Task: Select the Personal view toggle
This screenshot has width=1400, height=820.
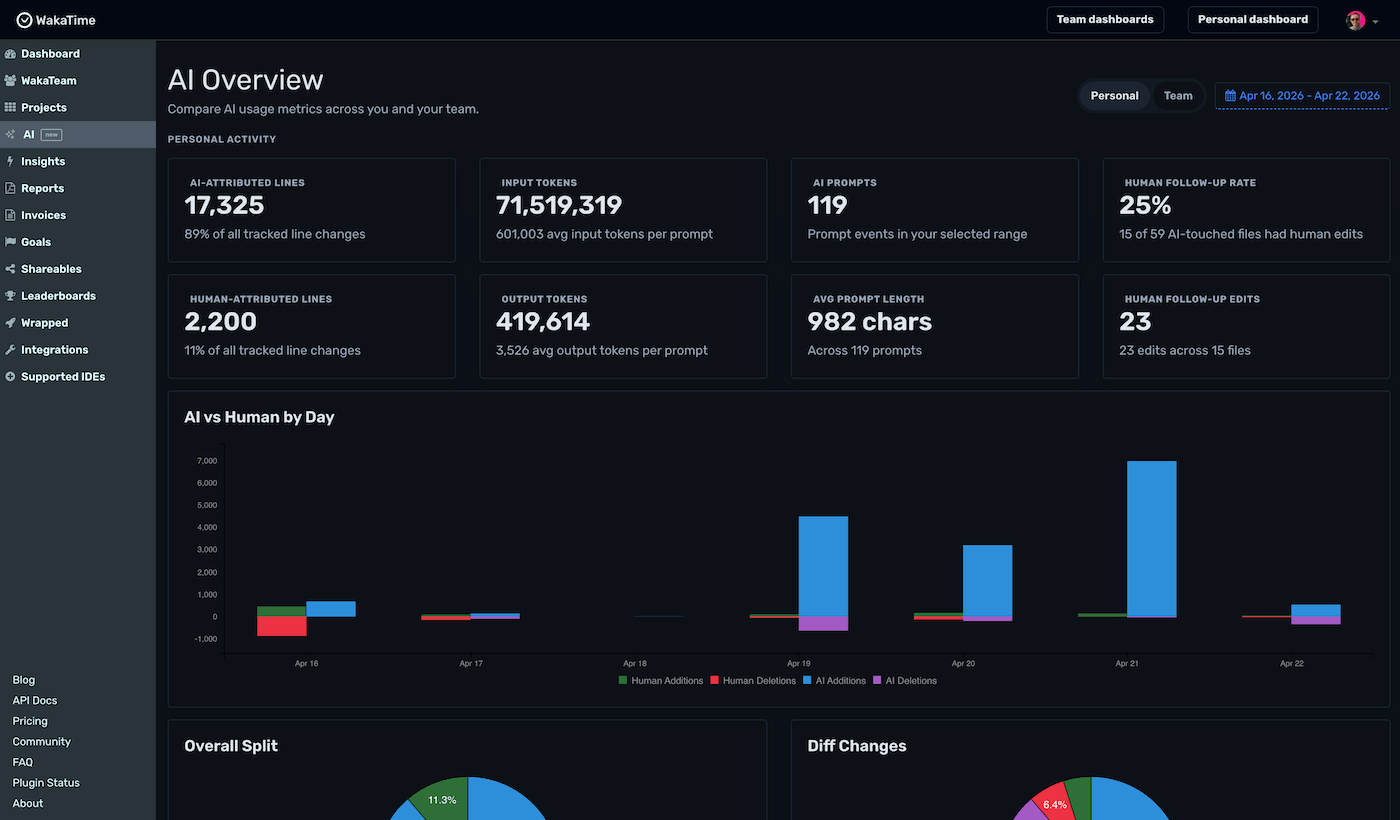Action: (1114, 96)
